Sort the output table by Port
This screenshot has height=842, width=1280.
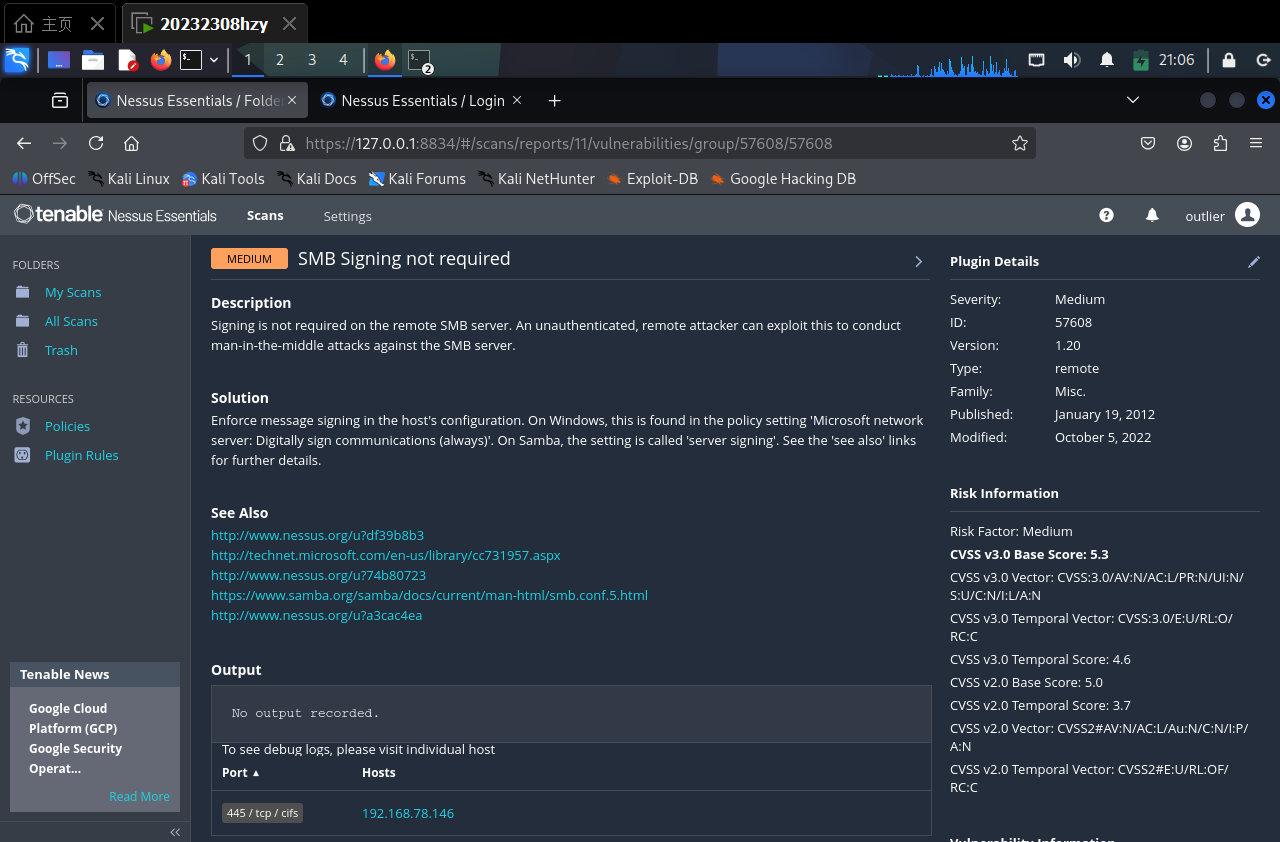[240, 773]
